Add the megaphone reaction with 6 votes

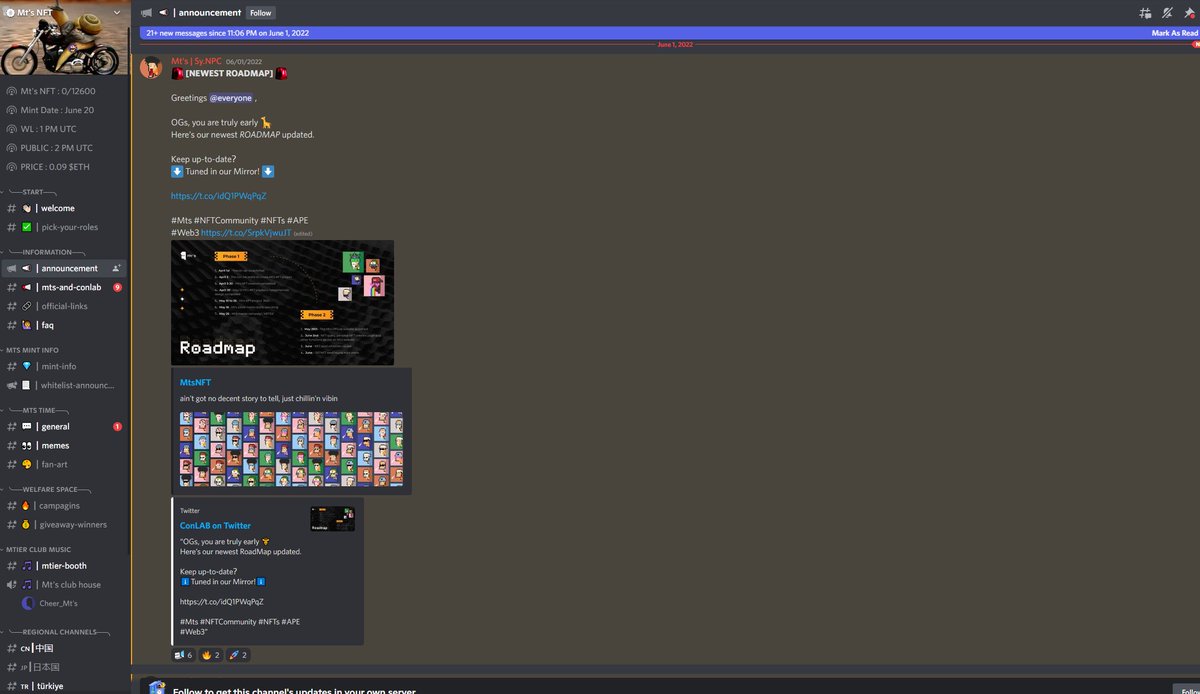click(183, 655)
